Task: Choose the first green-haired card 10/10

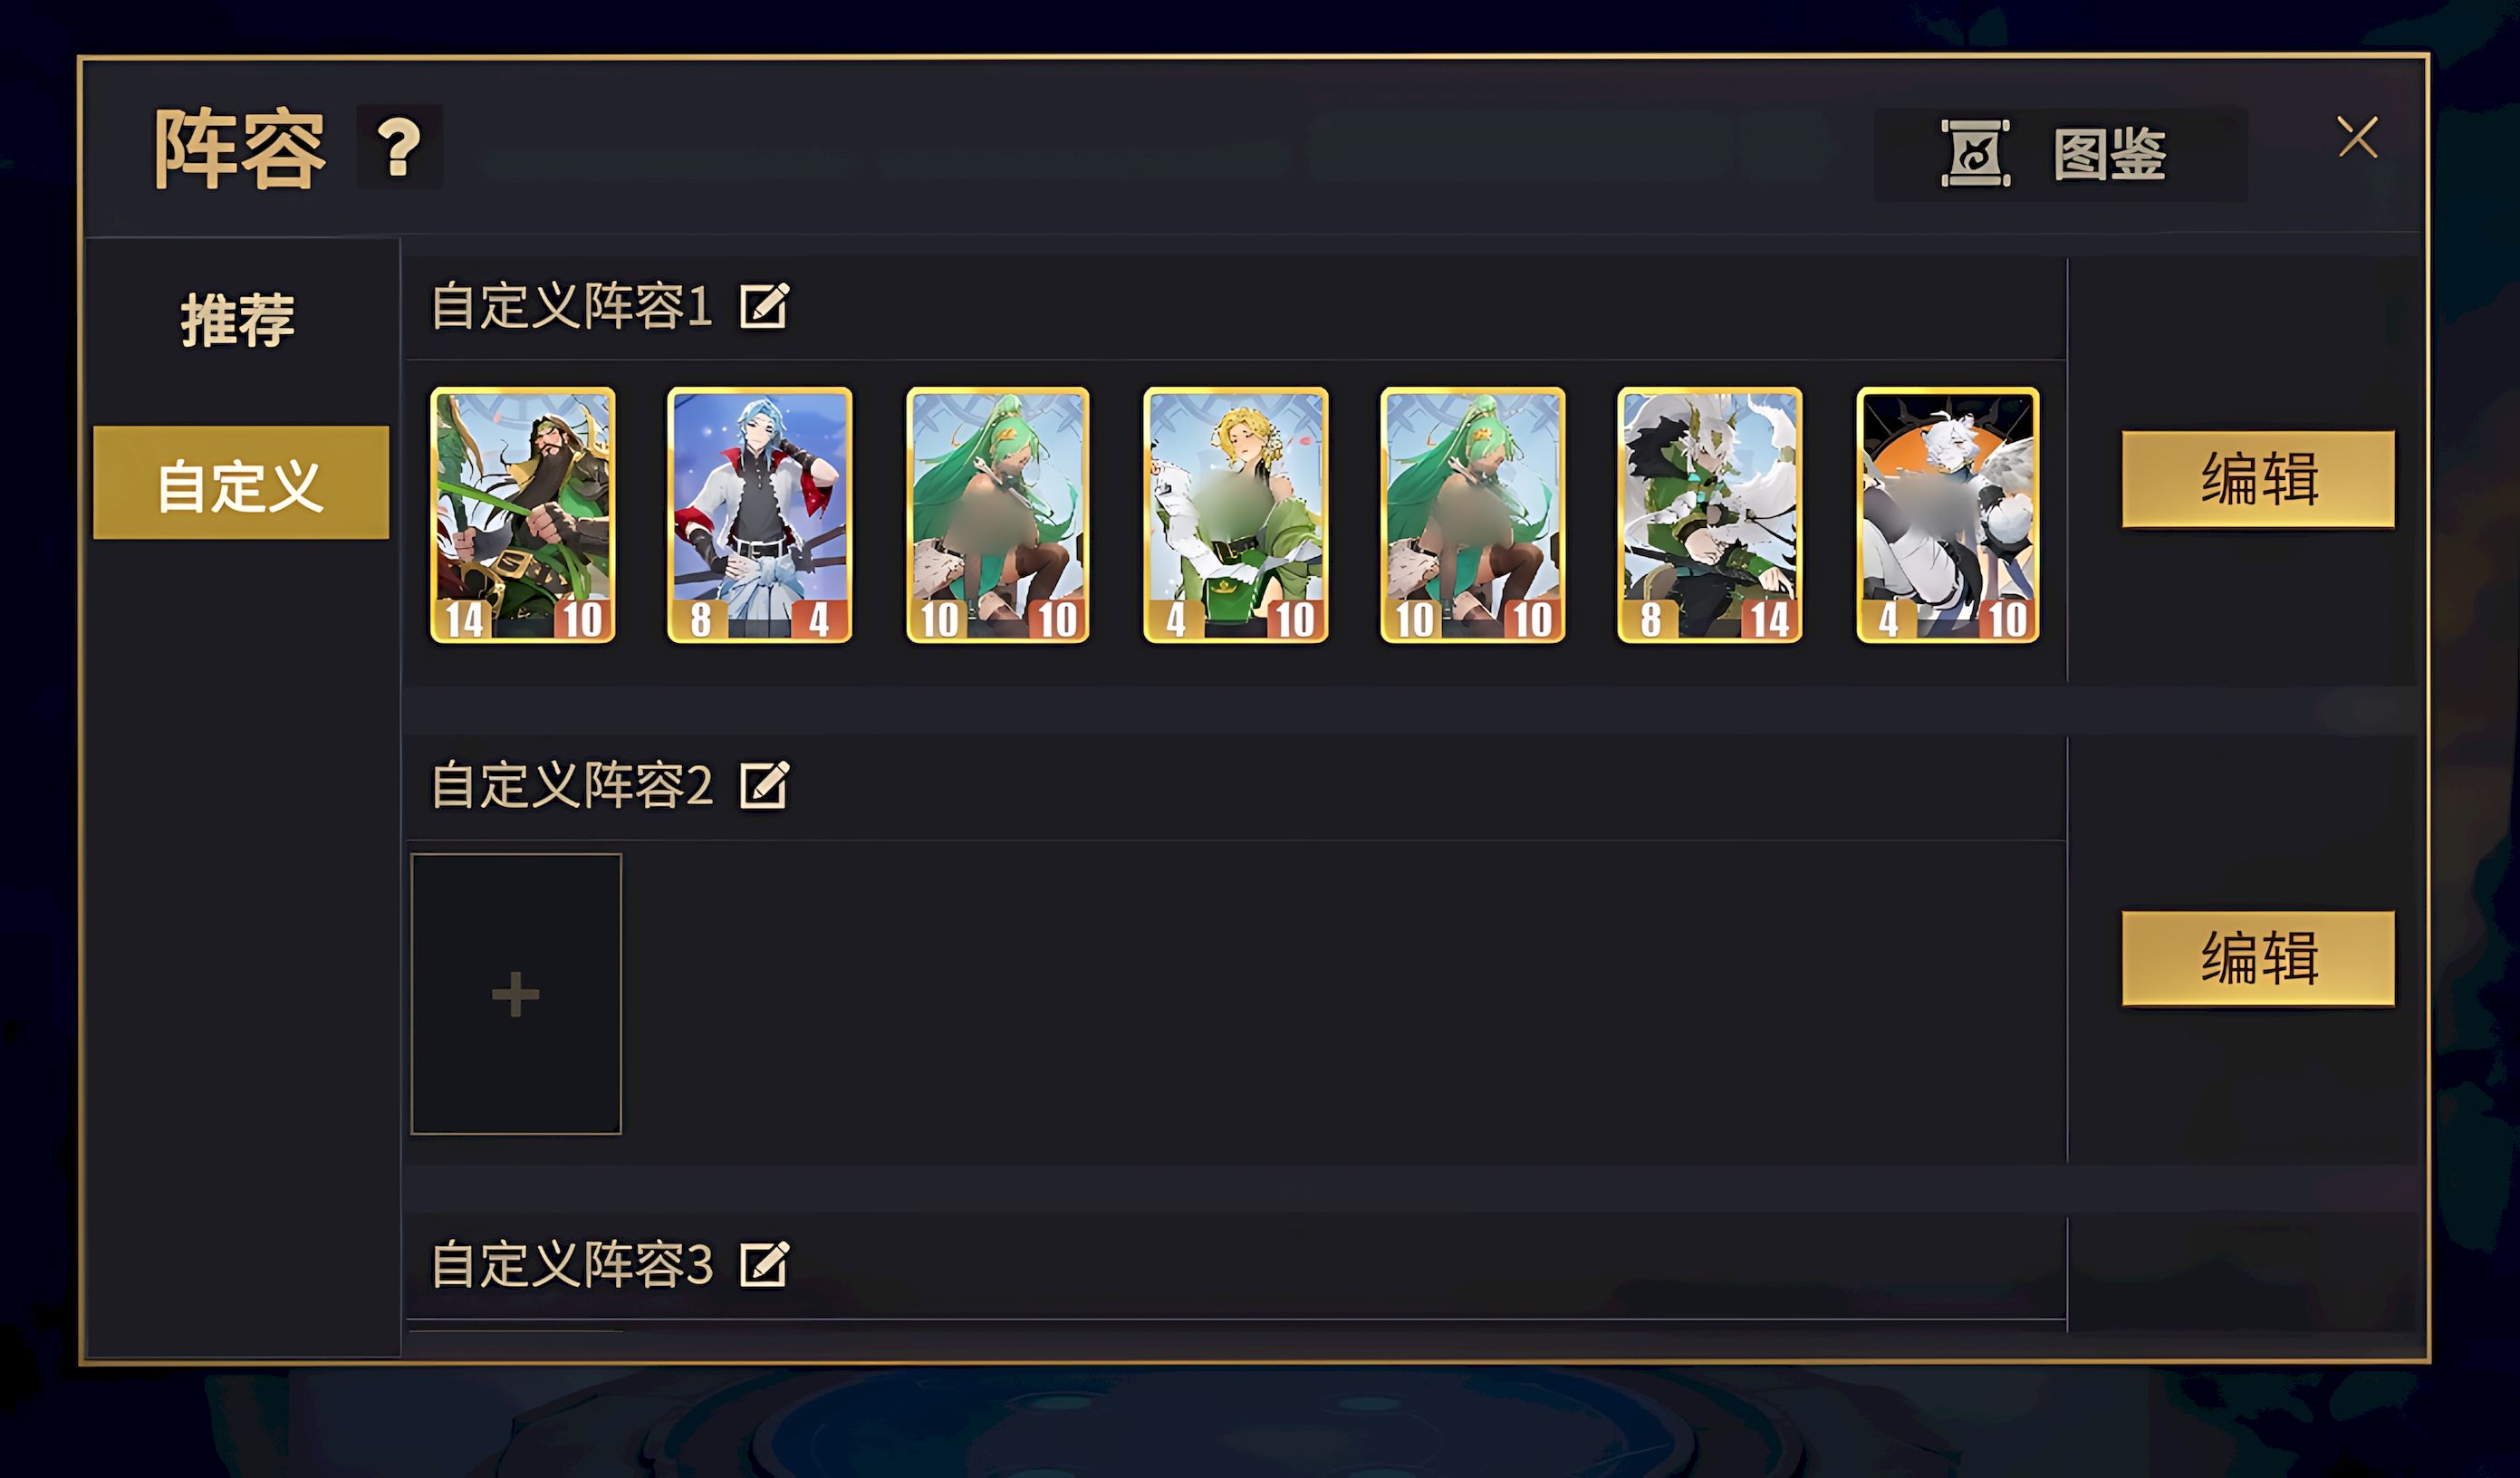Action: pyautogui.click(x=998, y=515)
